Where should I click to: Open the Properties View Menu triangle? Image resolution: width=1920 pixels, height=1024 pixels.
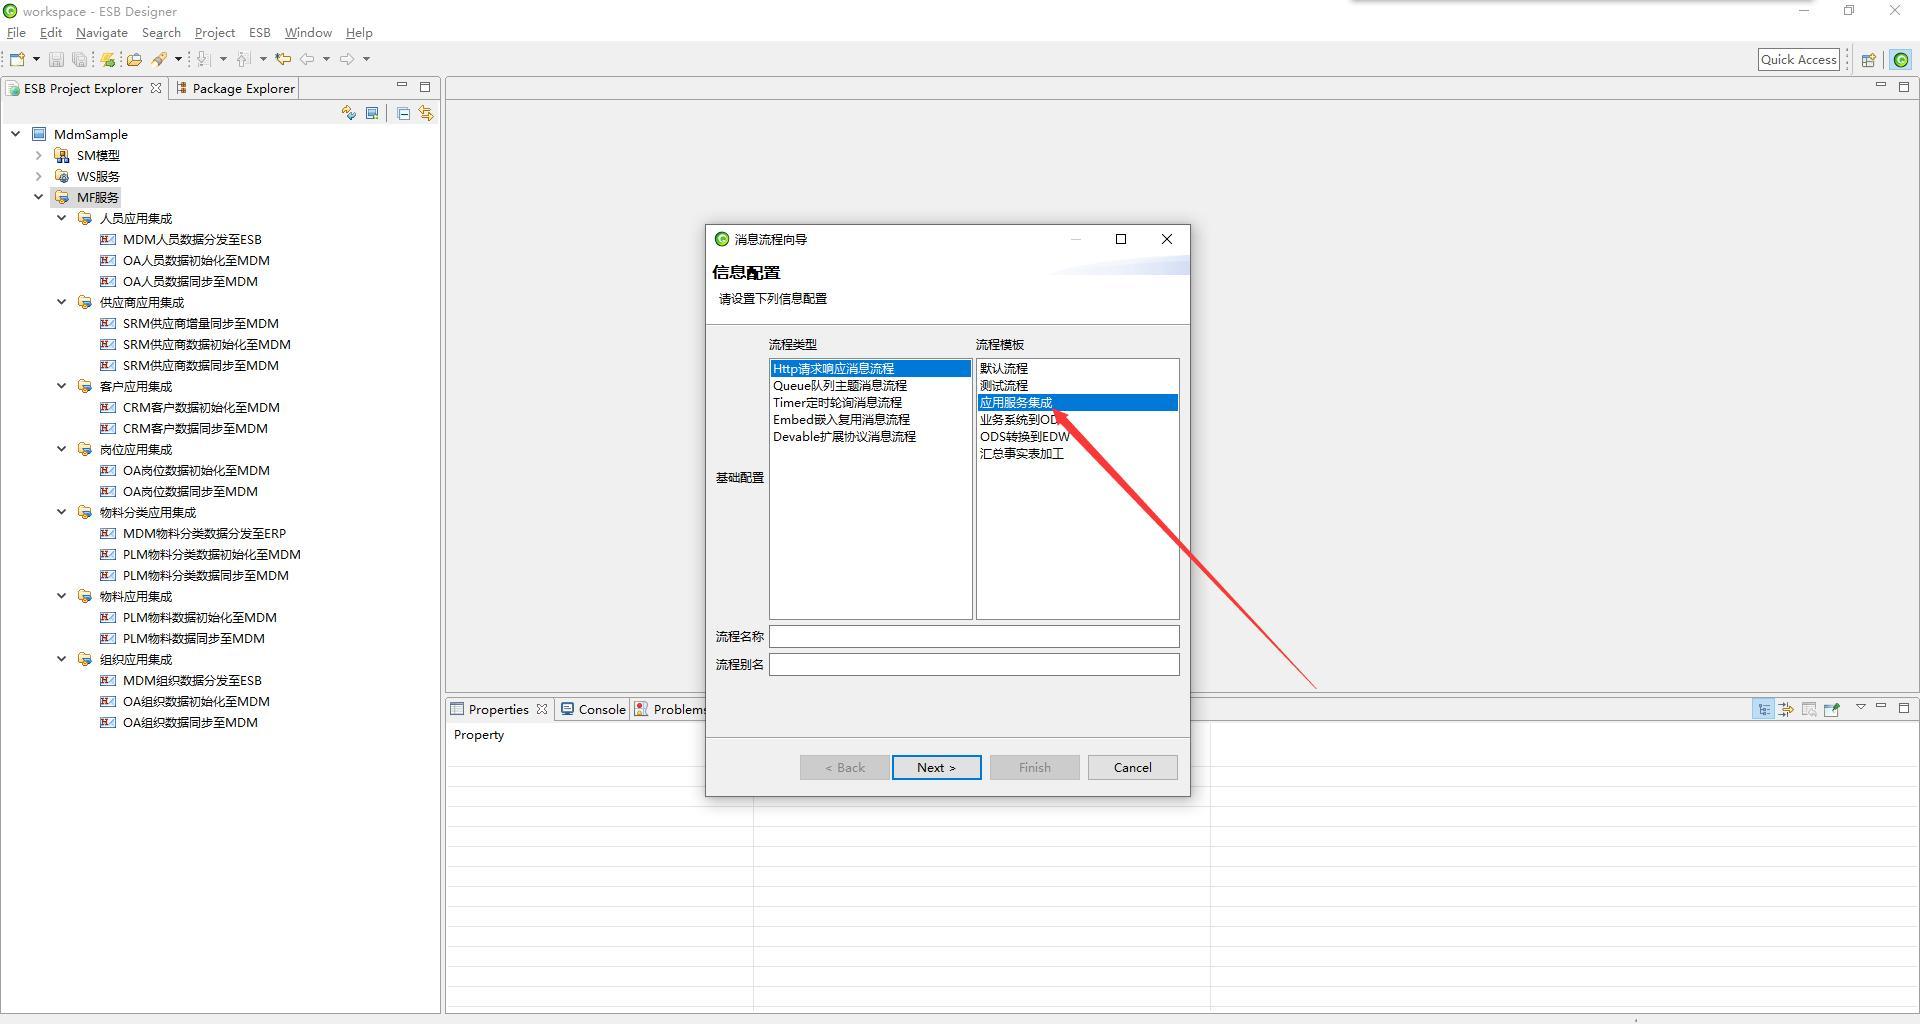(1860, 707)
